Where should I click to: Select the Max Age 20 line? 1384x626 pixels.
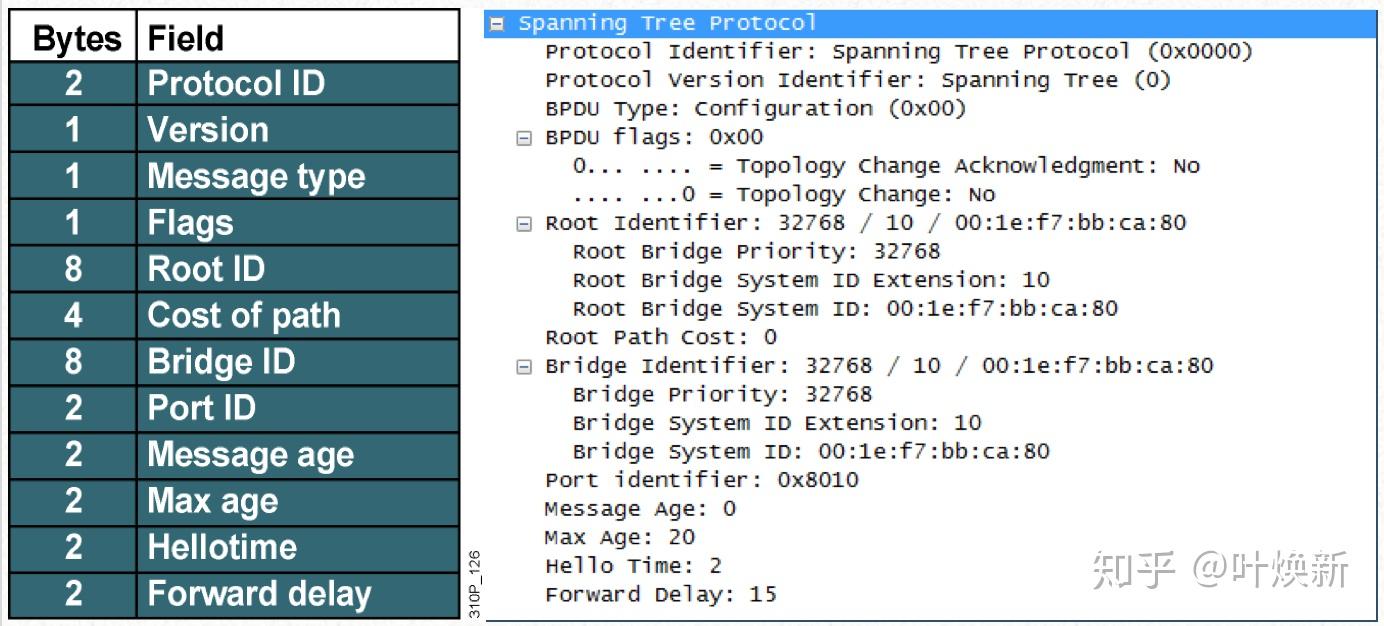click(619, 537)
